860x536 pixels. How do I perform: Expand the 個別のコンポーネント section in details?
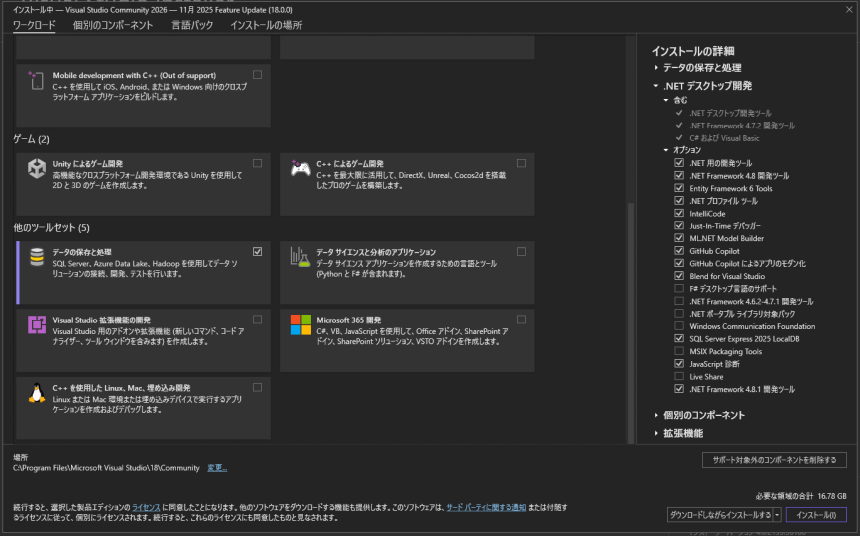coord(657,415)
